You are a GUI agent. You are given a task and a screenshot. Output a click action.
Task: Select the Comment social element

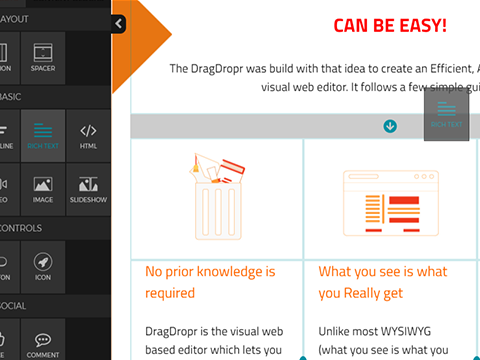(x=43, y=340)
